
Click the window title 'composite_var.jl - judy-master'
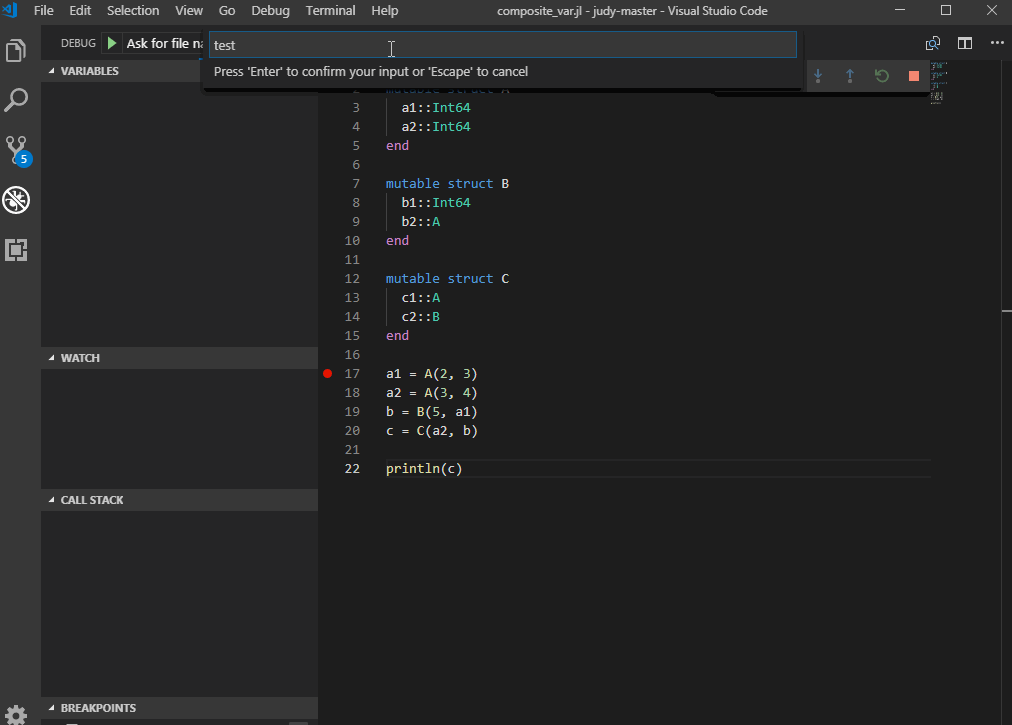point(577,11)
